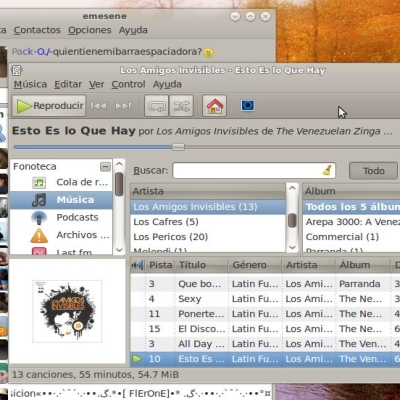
Task: Click the Los Amigos Invisibles album cover
Action: (x=67, y=311)
